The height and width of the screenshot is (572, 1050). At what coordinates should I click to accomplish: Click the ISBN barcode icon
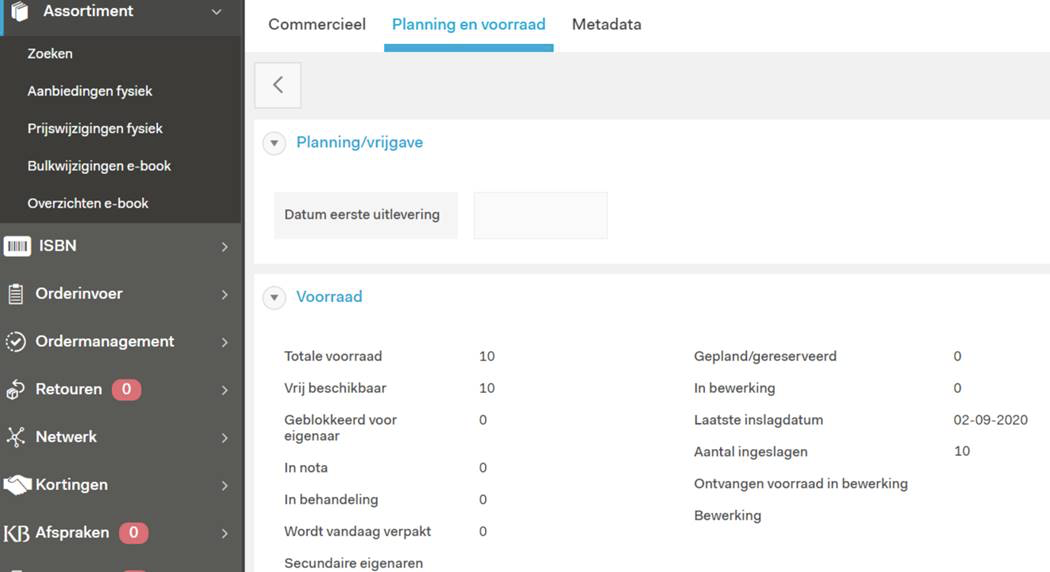[x=17, y=246]
